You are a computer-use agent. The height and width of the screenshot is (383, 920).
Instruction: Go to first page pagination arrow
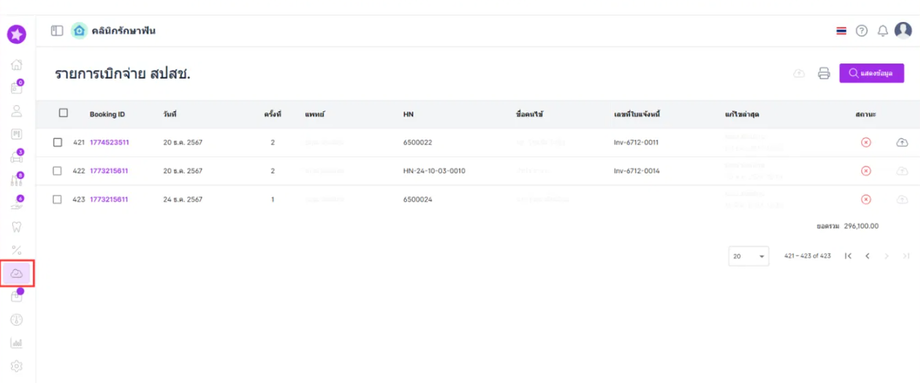click(848, 256)
